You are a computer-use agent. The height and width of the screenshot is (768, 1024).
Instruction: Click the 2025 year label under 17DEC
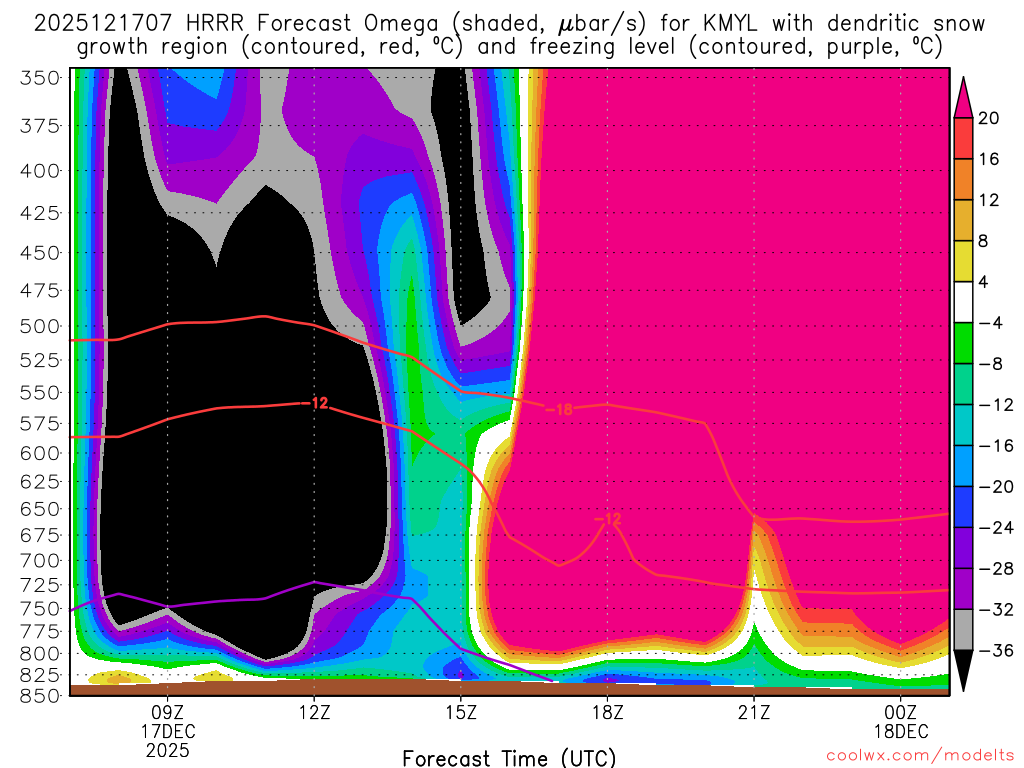[167, 750]
